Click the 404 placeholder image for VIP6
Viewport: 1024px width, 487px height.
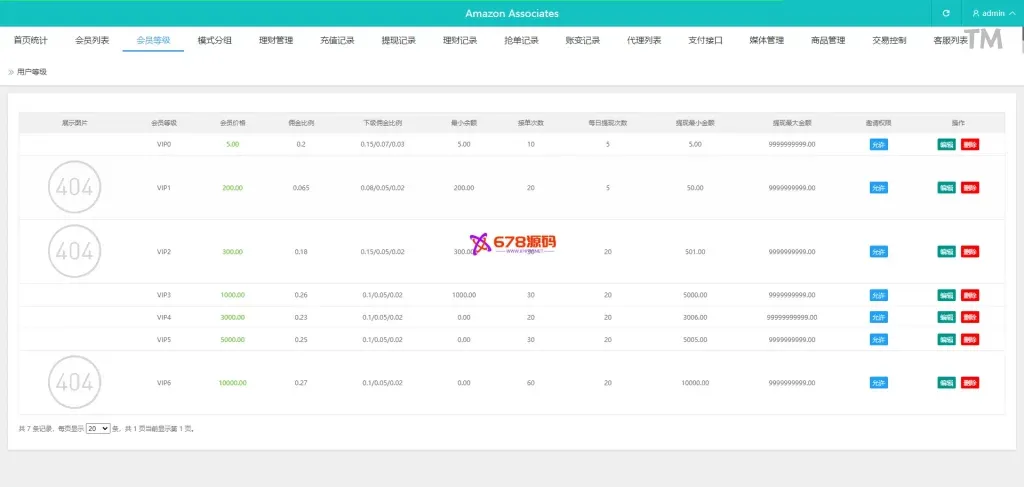coord(75,383)
